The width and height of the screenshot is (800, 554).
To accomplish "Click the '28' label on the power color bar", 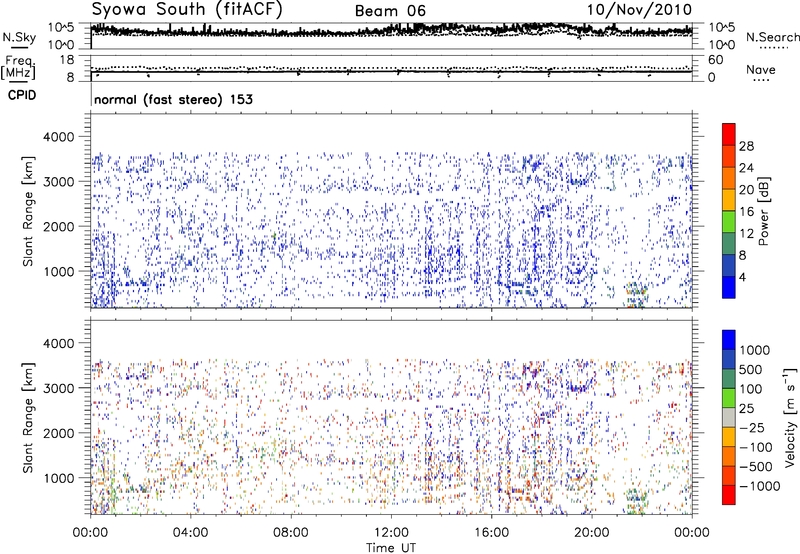I will [746, 146].
